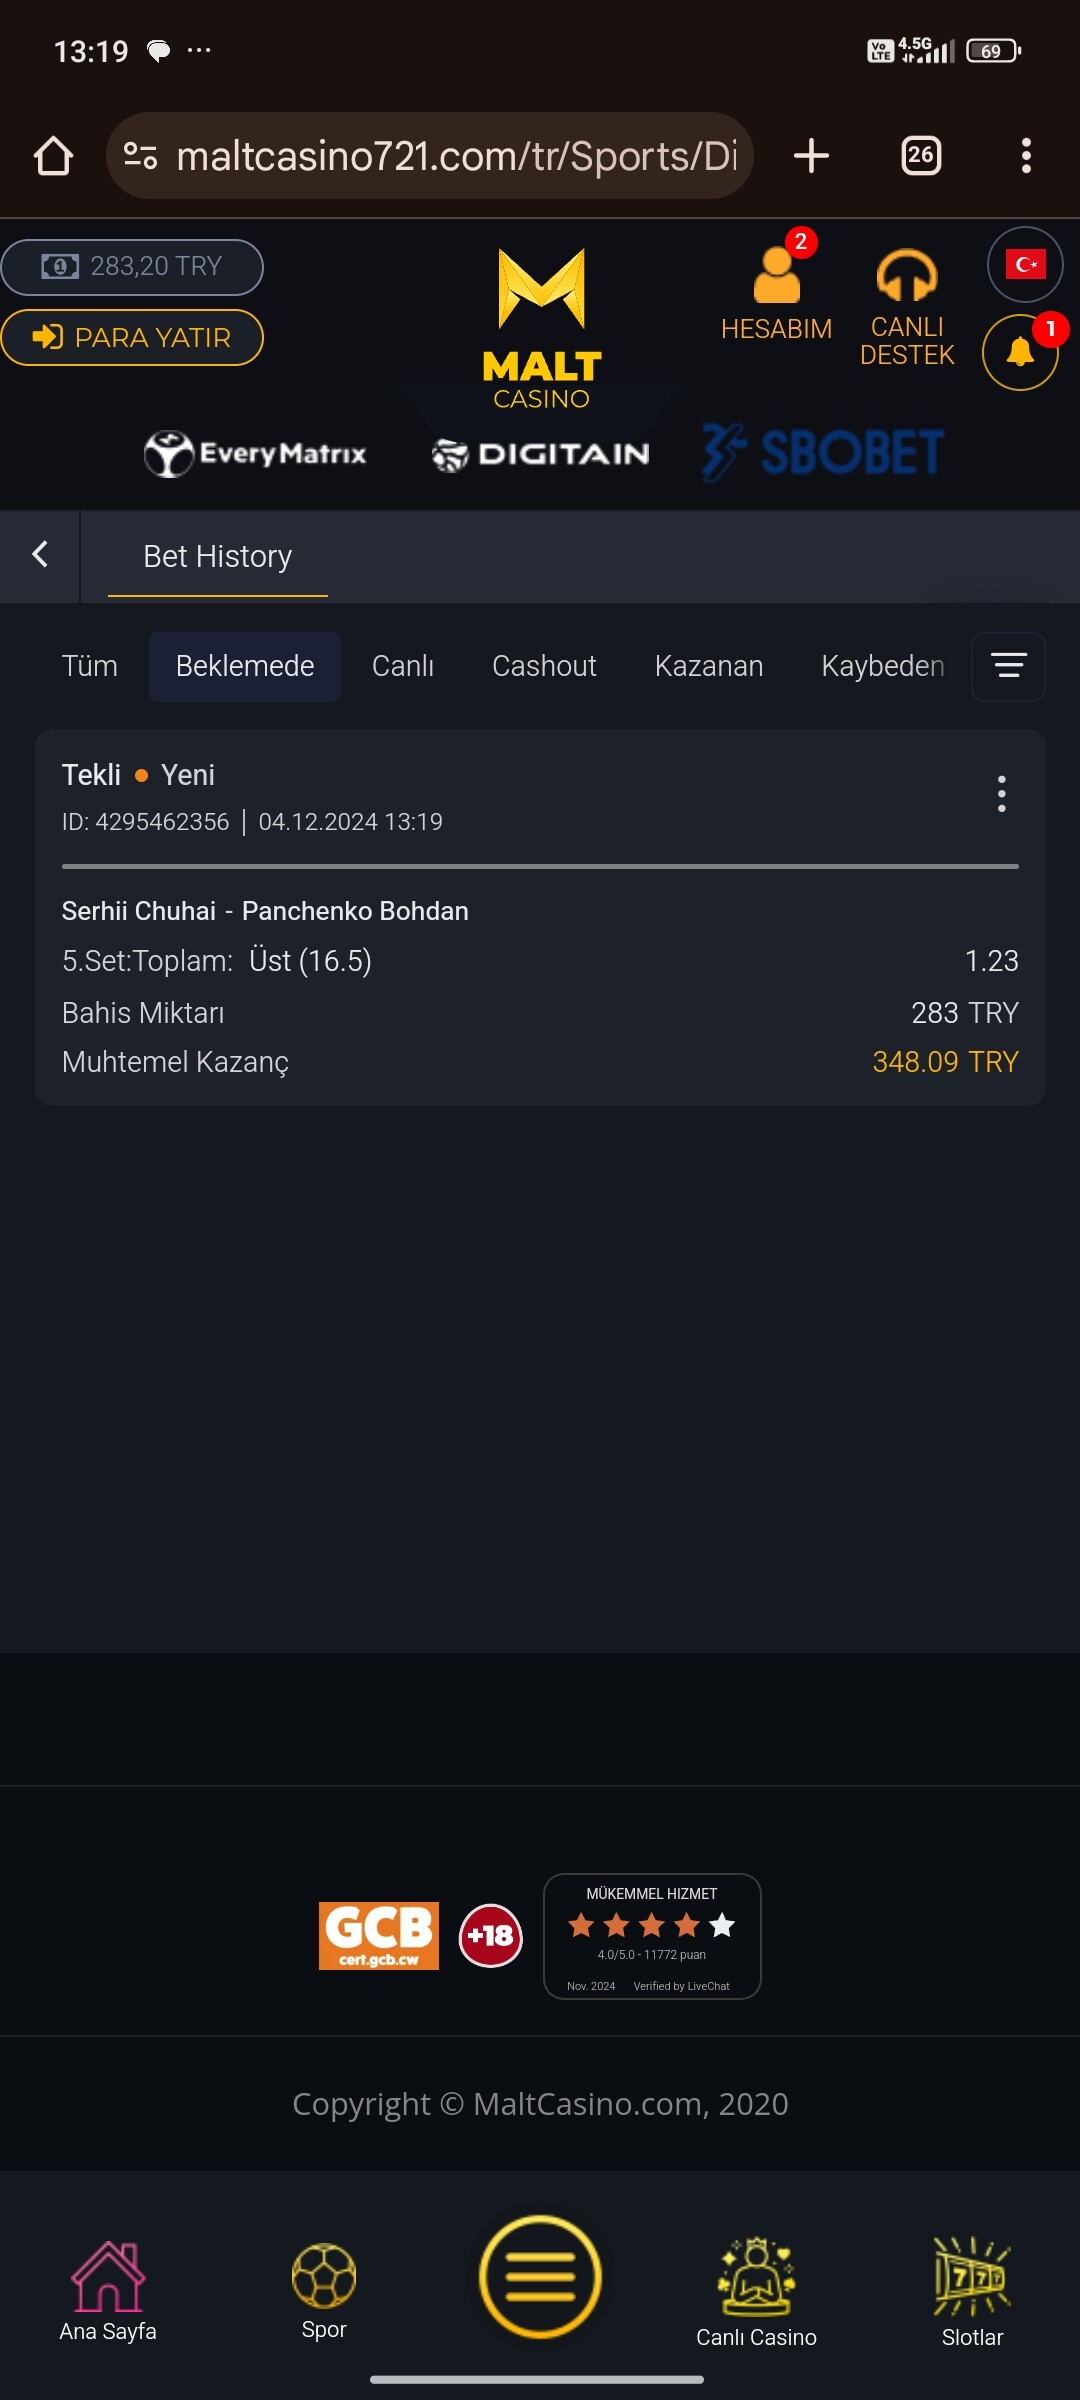Open the Turkish flag language selector
Image resolution: width=1080 pixels, height=2400 pixels.
click(1025, 265)
